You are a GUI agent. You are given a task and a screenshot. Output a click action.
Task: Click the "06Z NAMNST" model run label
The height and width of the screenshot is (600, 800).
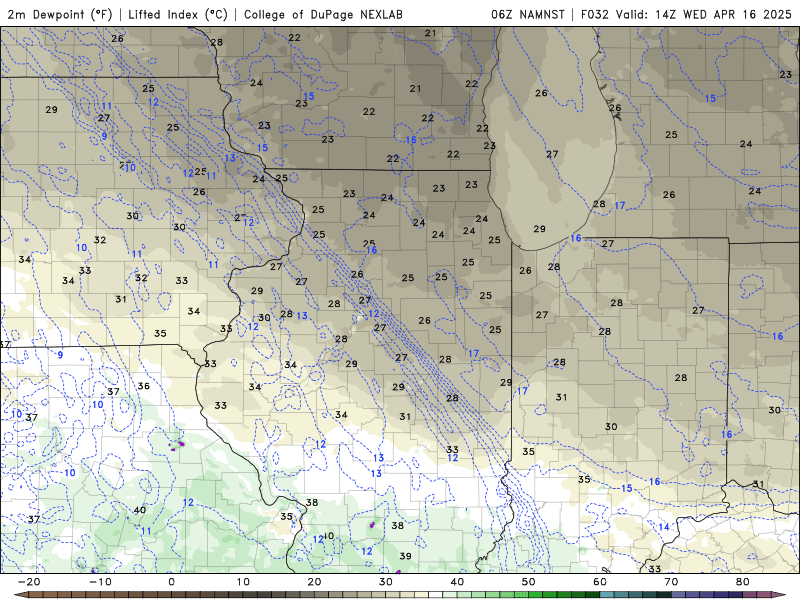point(528,14)
